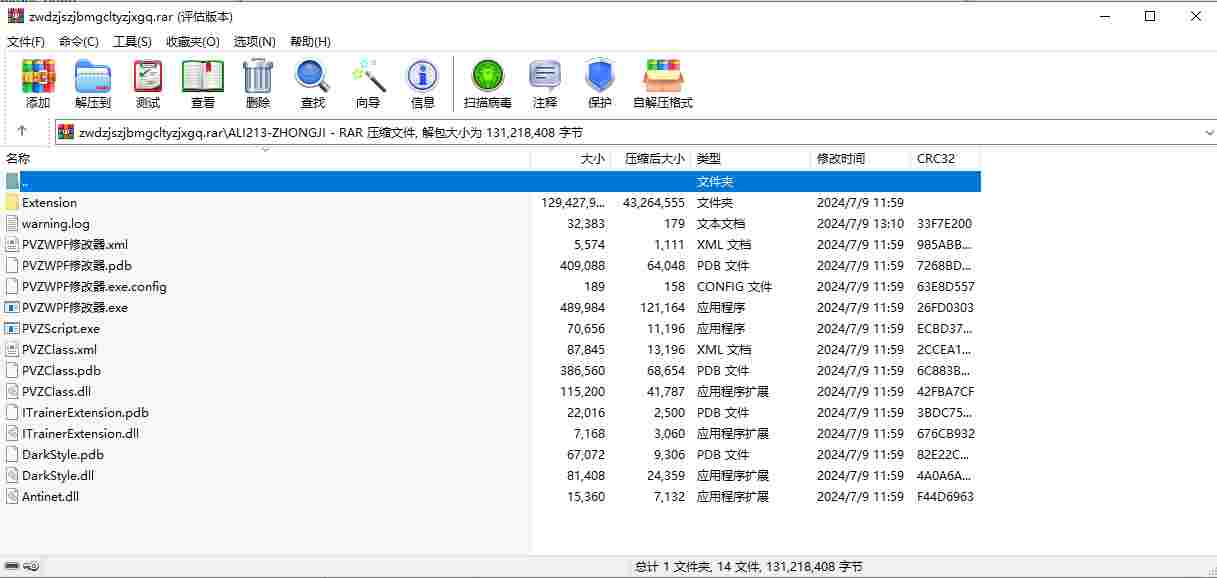Click the 添加 (Add) toolbar icon
1217x578 pixels.
coord(38,75)
